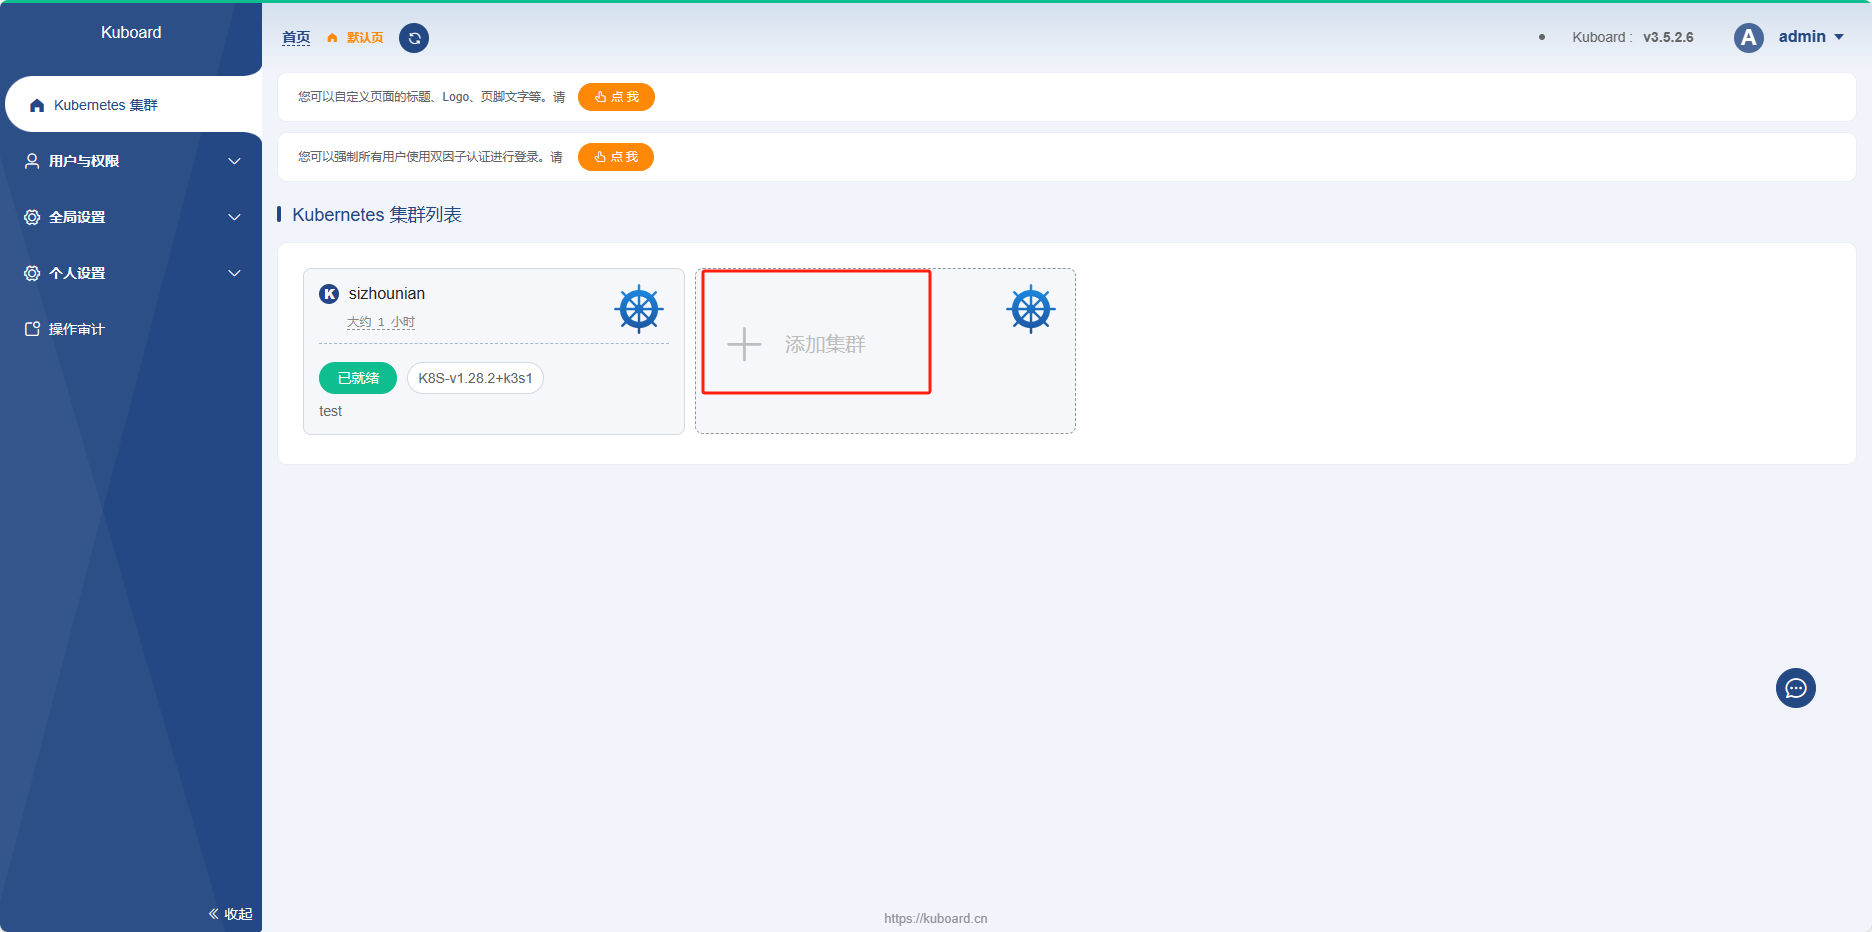The image size is (1872, 932).
Task: Open the 用户与权限 sidebar menu
Action: 131,161
